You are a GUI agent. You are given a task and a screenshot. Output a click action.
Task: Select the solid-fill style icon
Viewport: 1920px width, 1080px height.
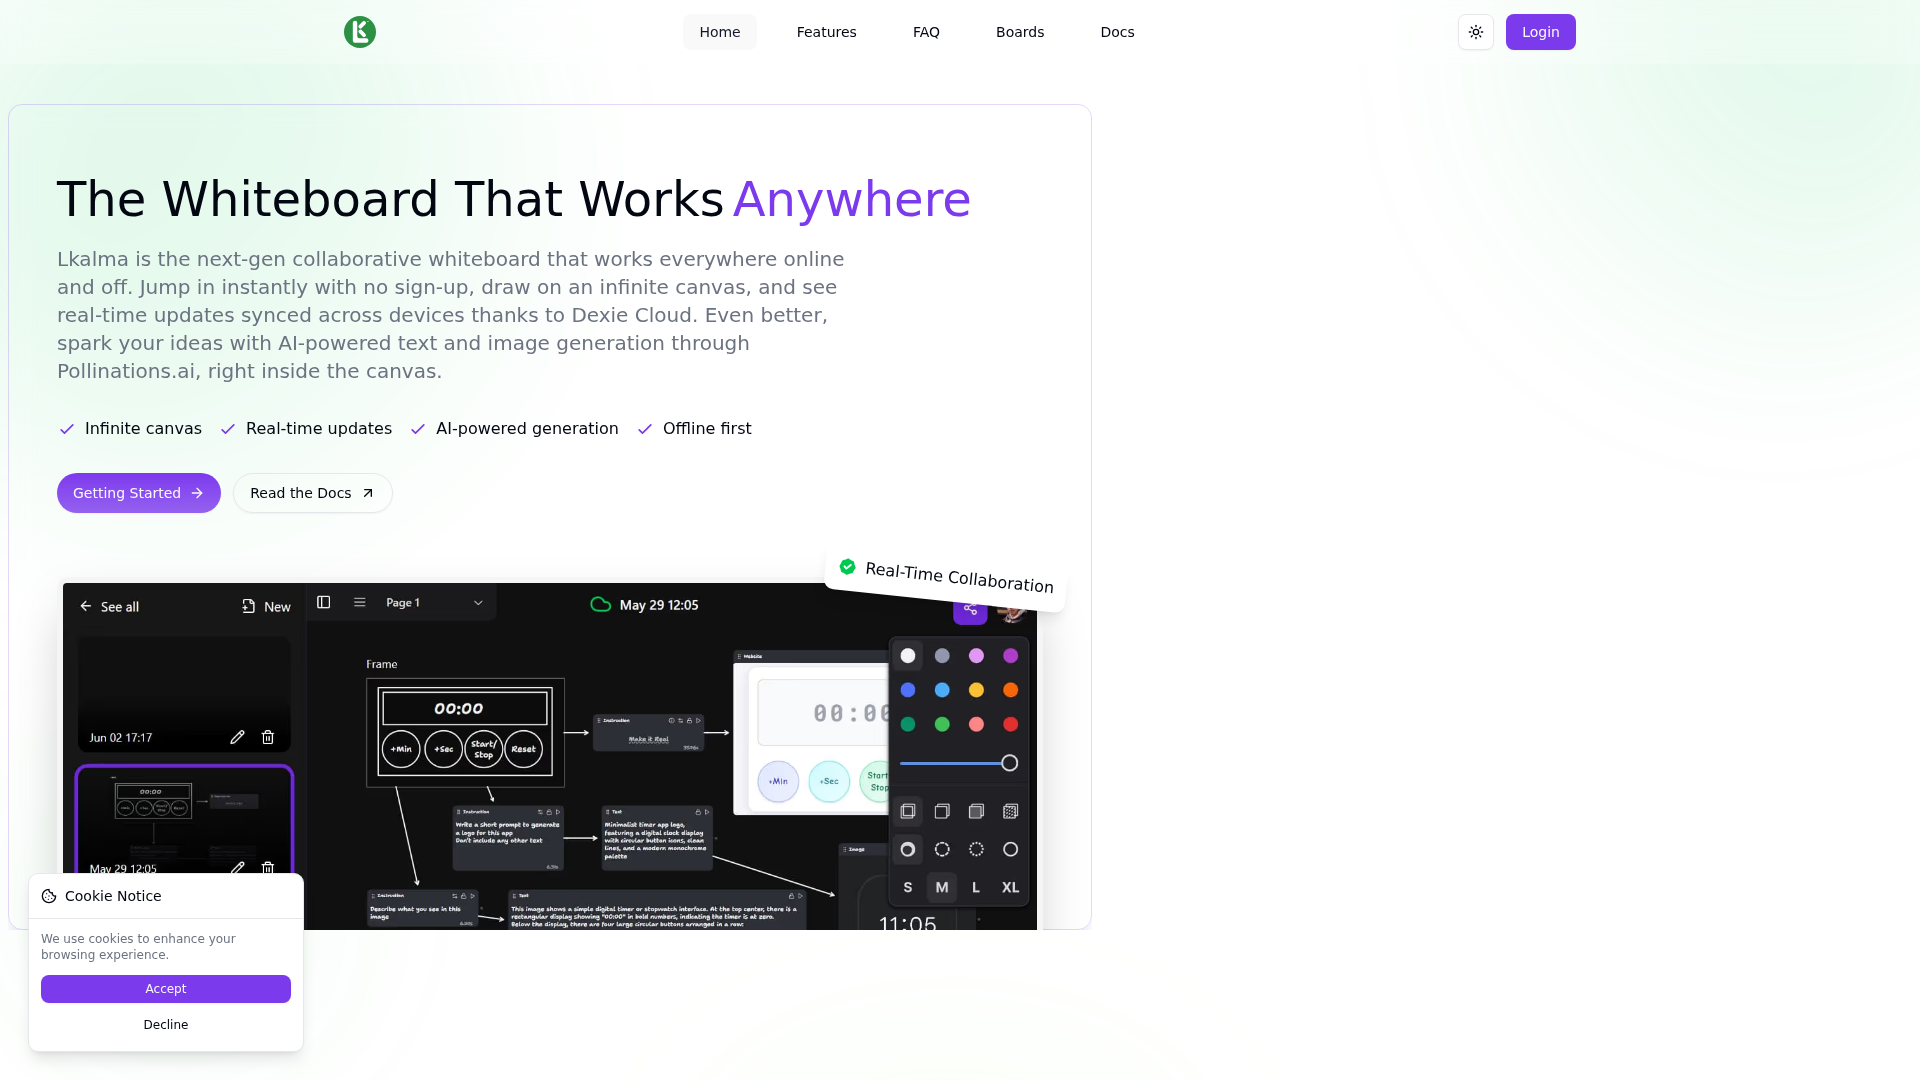pyautogui.click(x=977, y=811)
